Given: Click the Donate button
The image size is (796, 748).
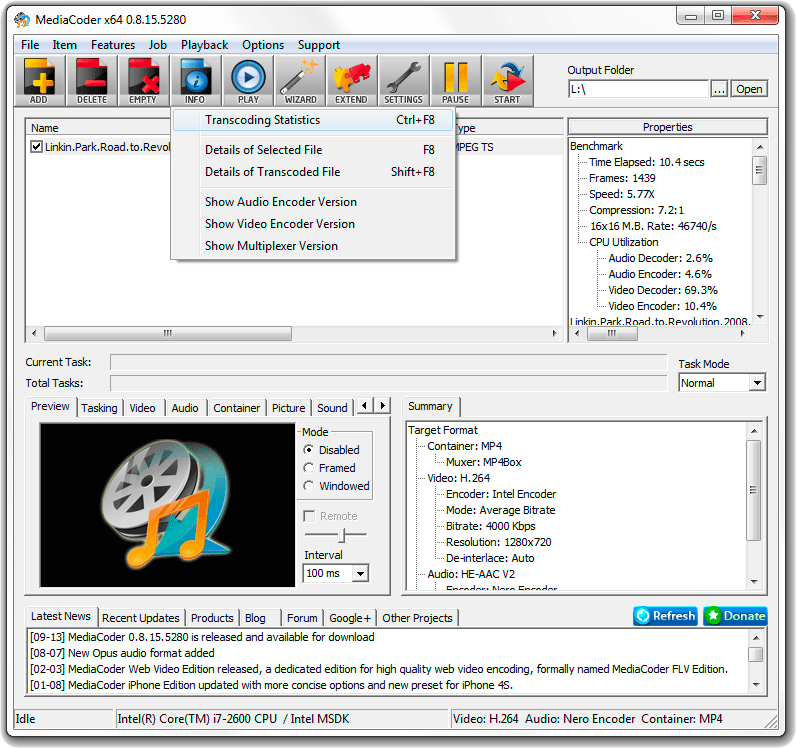Looking at the screenshot, I should 735,616.
